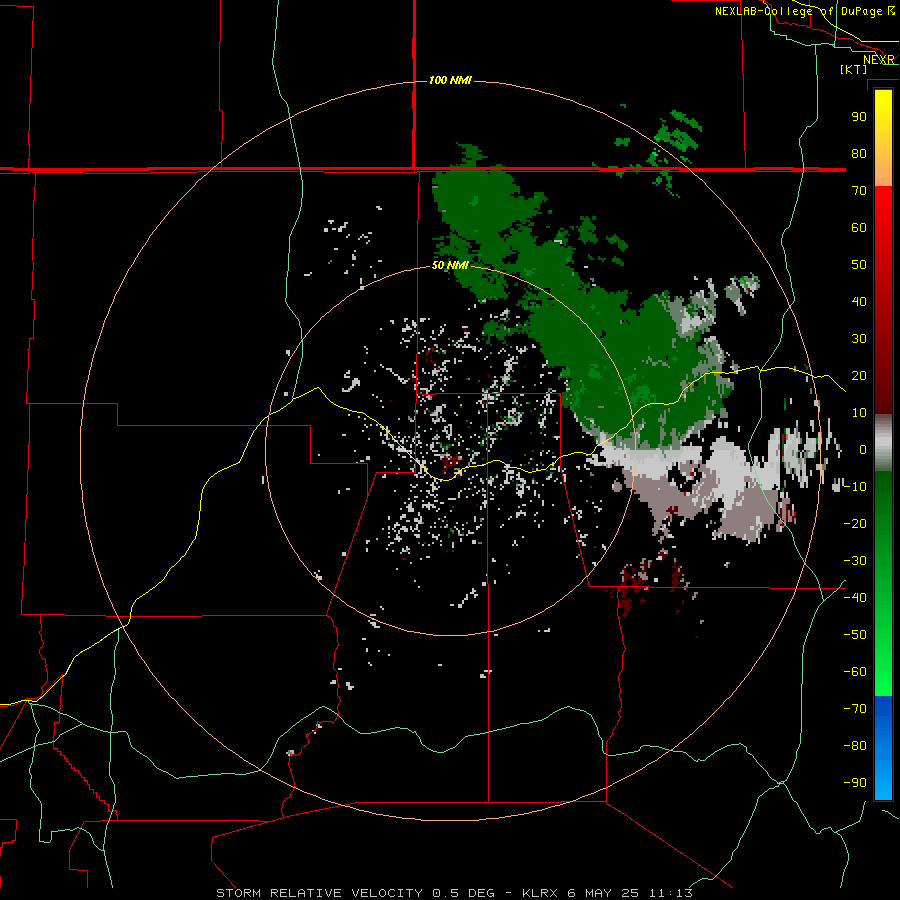This screenshot has width=900, height=900.
Task: Click the 60 value on the velocity scale
Action: coord(859,228)
